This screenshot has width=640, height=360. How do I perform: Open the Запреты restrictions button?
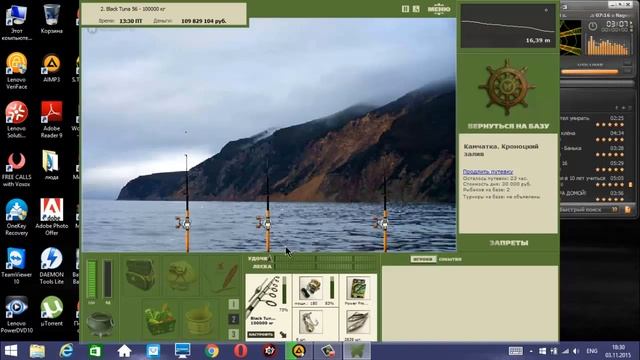click(509, 243)
